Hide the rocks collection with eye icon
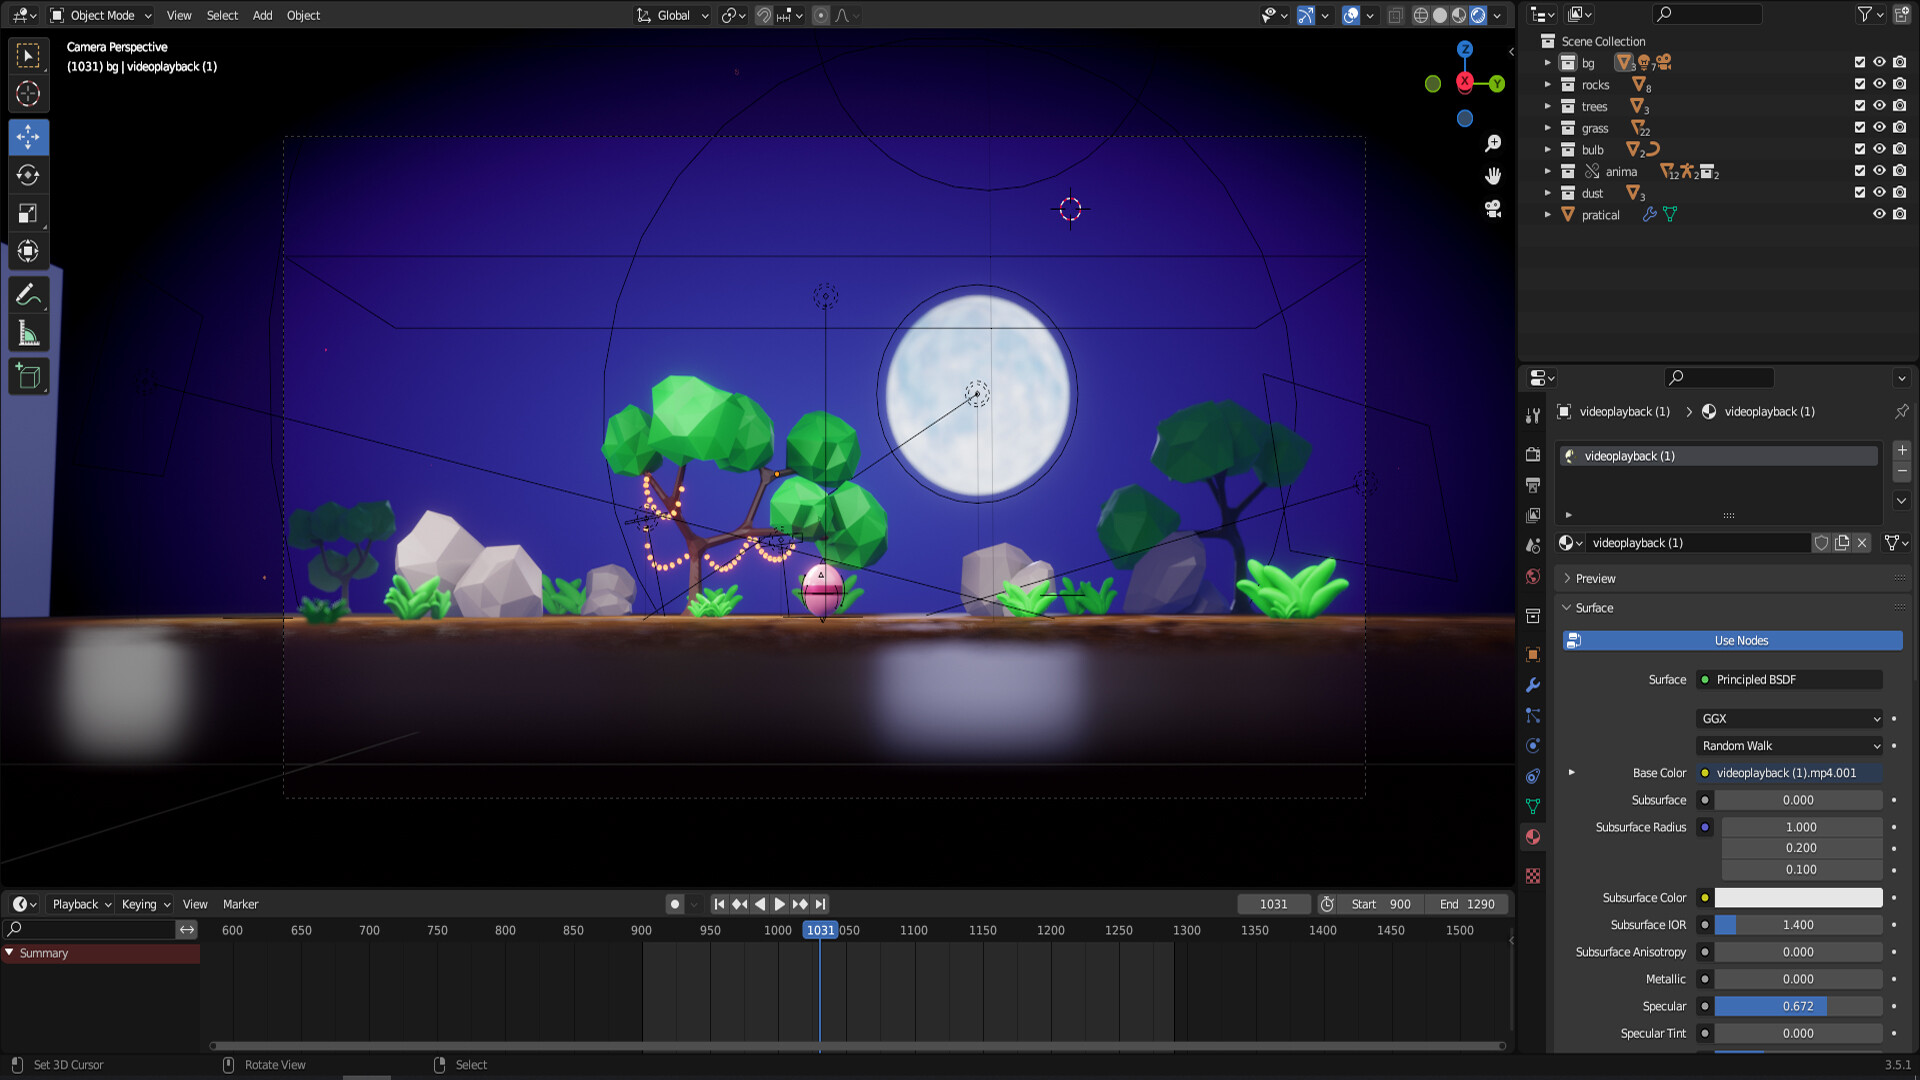 1879,84
